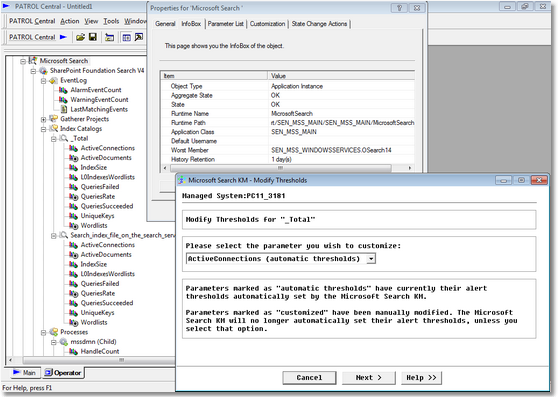Open the View menu

[91, 21]
